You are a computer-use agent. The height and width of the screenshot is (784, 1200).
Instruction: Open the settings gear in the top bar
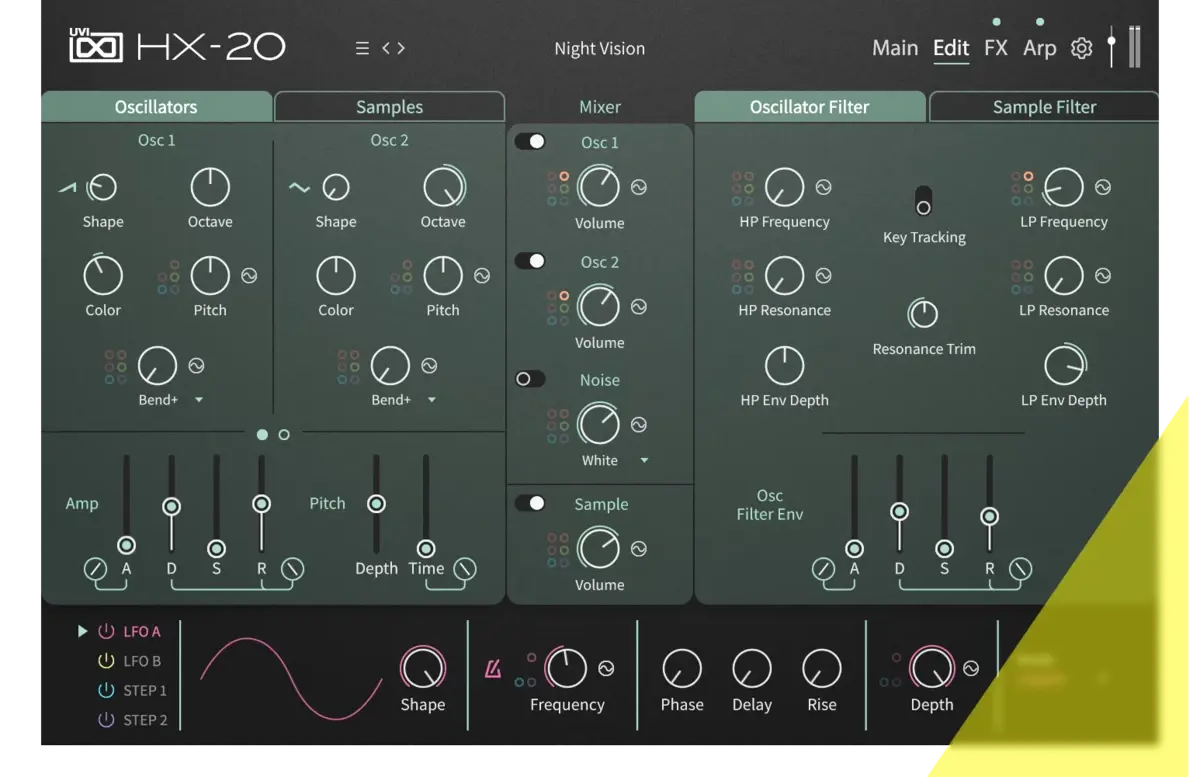1081,47
